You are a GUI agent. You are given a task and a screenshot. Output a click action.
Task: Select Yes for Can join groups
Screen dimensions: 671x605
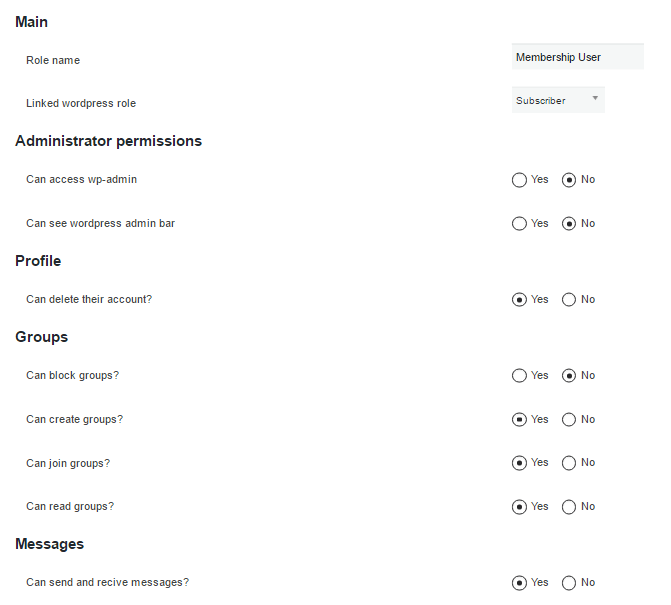coord(519,463)
